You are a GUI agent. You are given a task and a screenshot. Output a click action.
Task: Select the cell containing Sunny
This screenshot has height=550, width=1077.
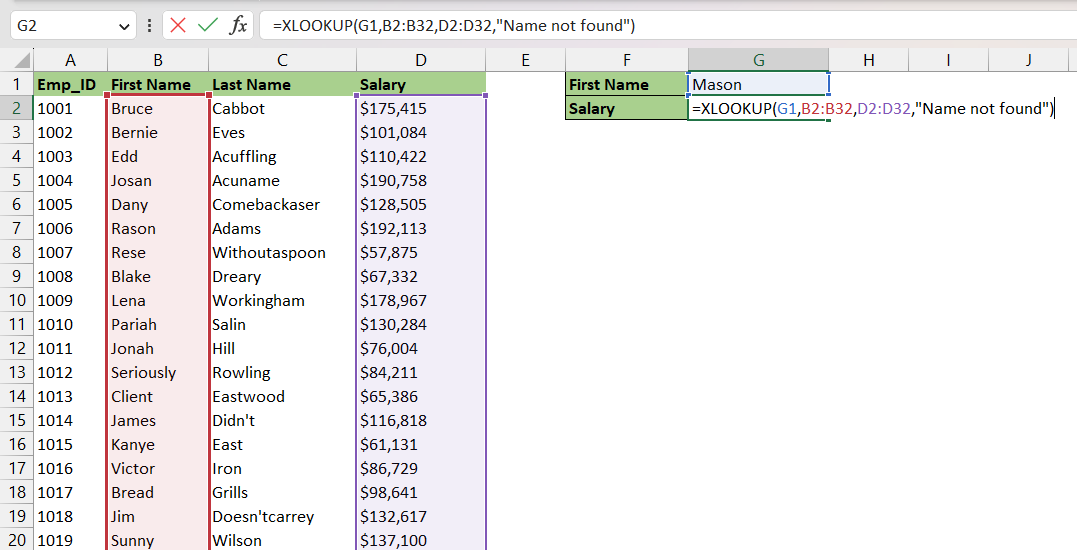(x=158, y=540)
